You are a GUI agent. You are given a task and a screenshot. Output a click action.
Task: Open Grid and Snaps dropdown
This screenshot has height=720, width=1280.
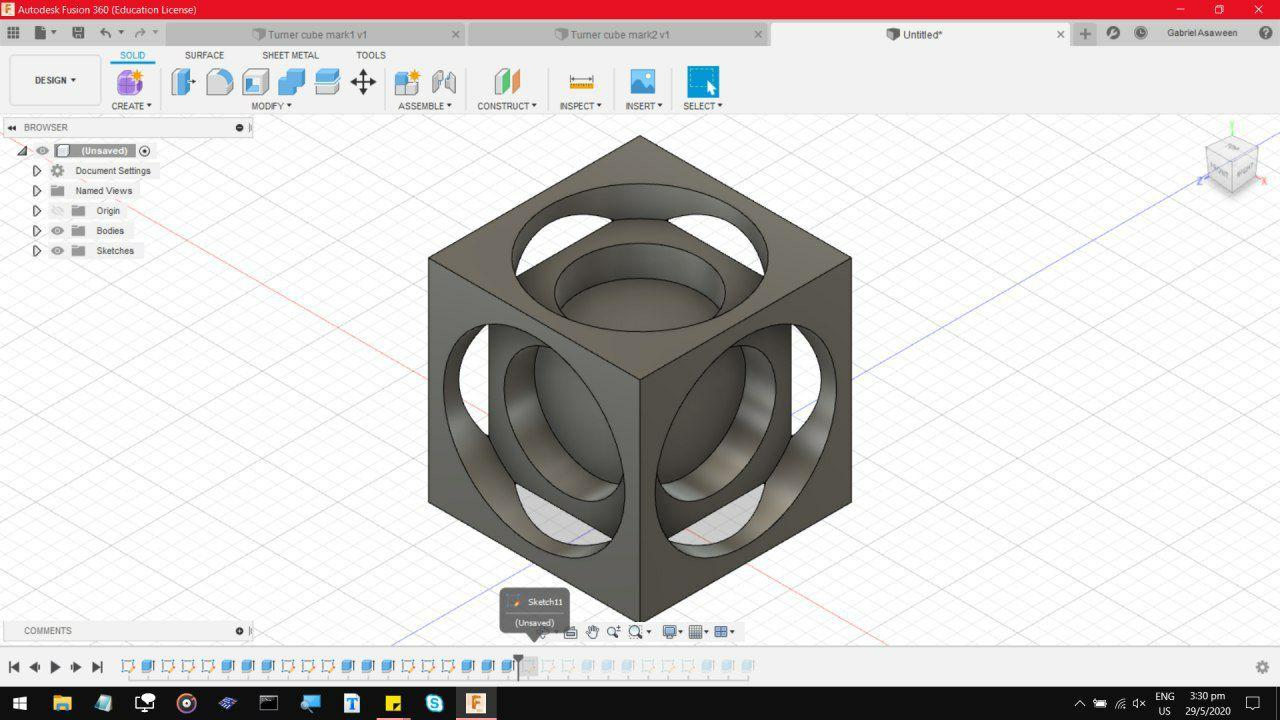(699, 632)
